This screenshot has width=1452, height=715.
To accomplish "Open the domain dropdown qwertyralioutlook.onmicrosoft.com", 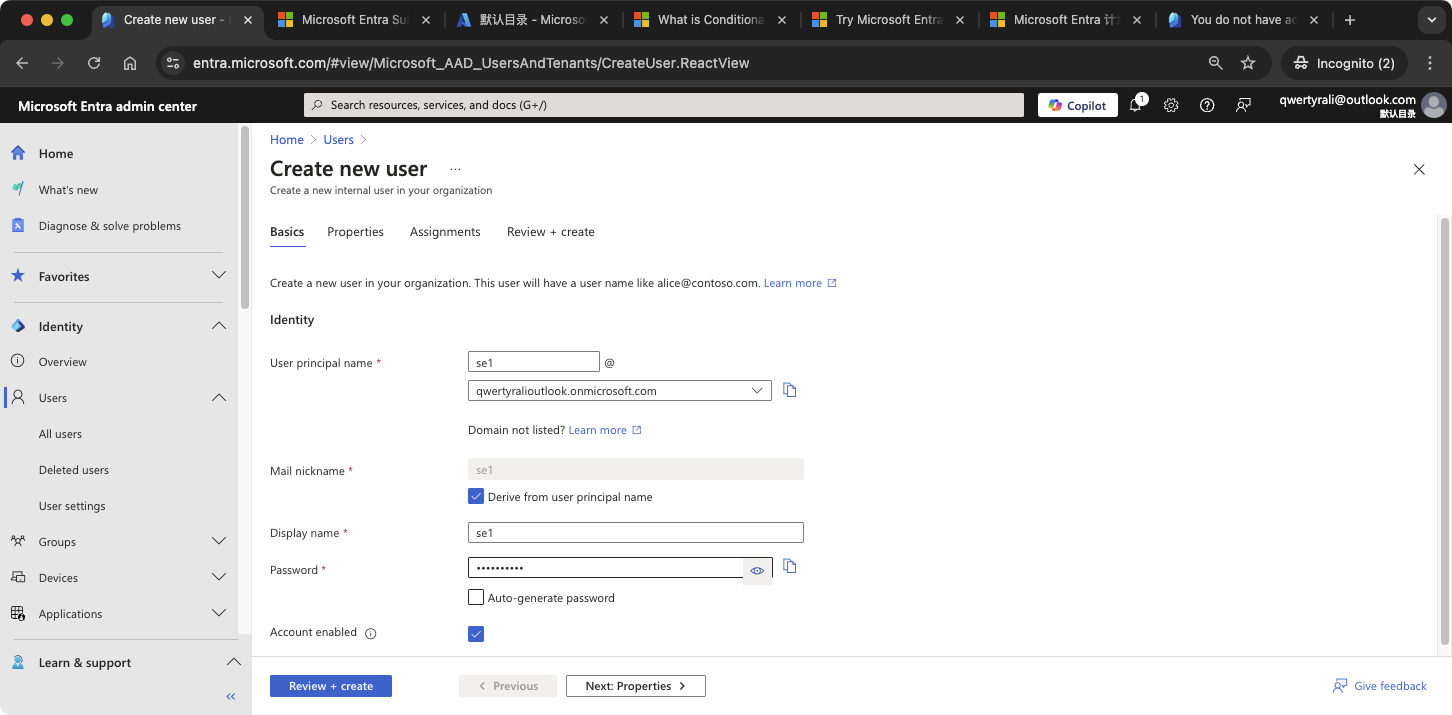I will (x=620, y=391).
